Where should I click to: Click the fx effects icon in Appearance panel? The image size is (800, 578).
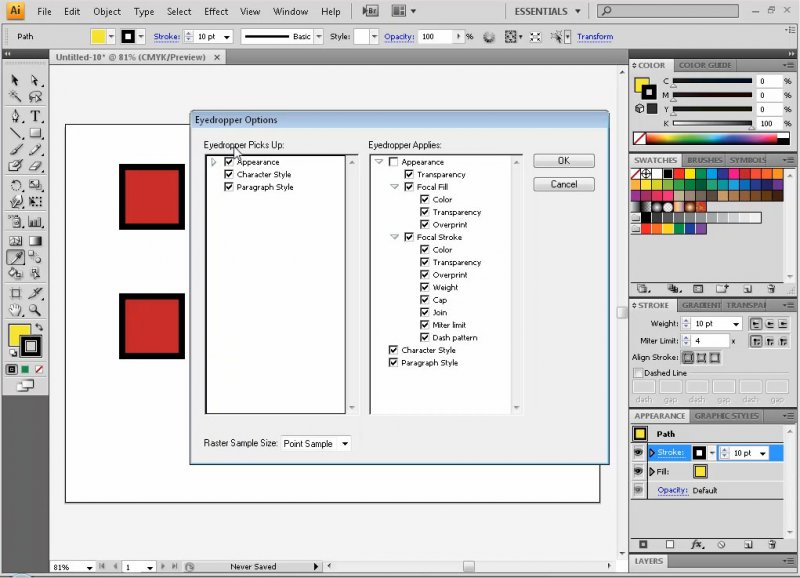(x=697, y=544)
